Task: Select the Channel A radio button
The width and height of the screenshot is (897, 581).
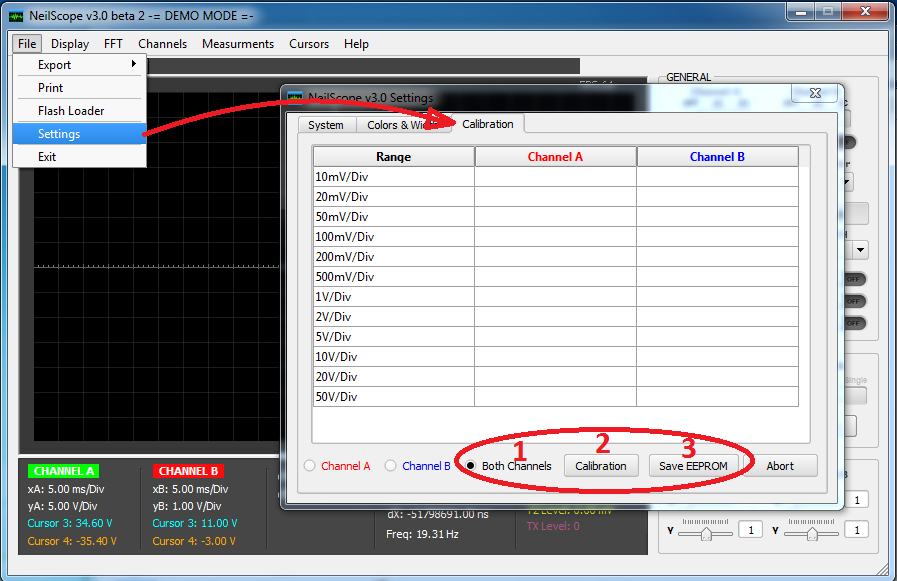Action: click(x=309, y=466)
